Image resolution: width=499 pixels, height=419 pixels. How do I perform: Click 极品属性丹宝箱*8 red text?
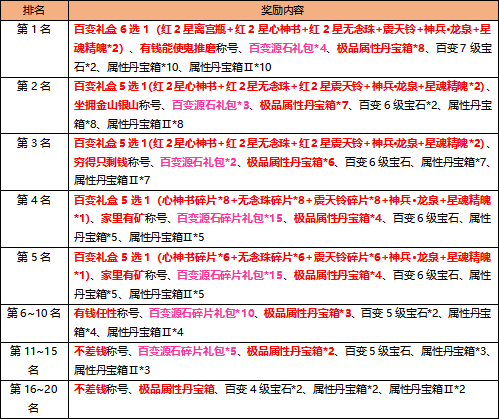point(380,48)
